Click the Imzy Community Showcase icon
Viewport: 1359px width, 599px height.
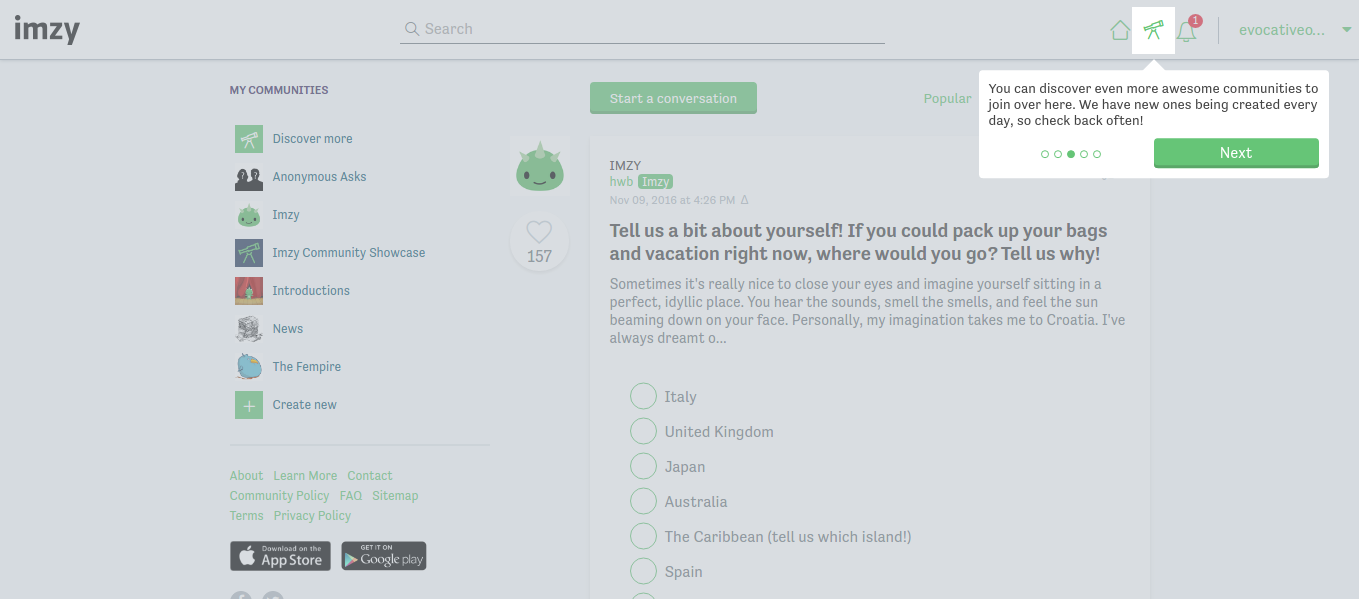point(249,253)
